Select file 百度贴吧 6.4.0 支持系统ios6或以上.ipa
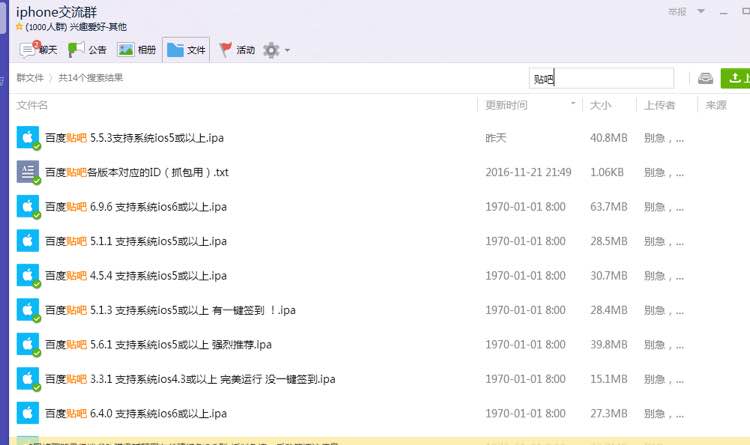The width and height of the screenshot is (750, 445). click(136, 413)
